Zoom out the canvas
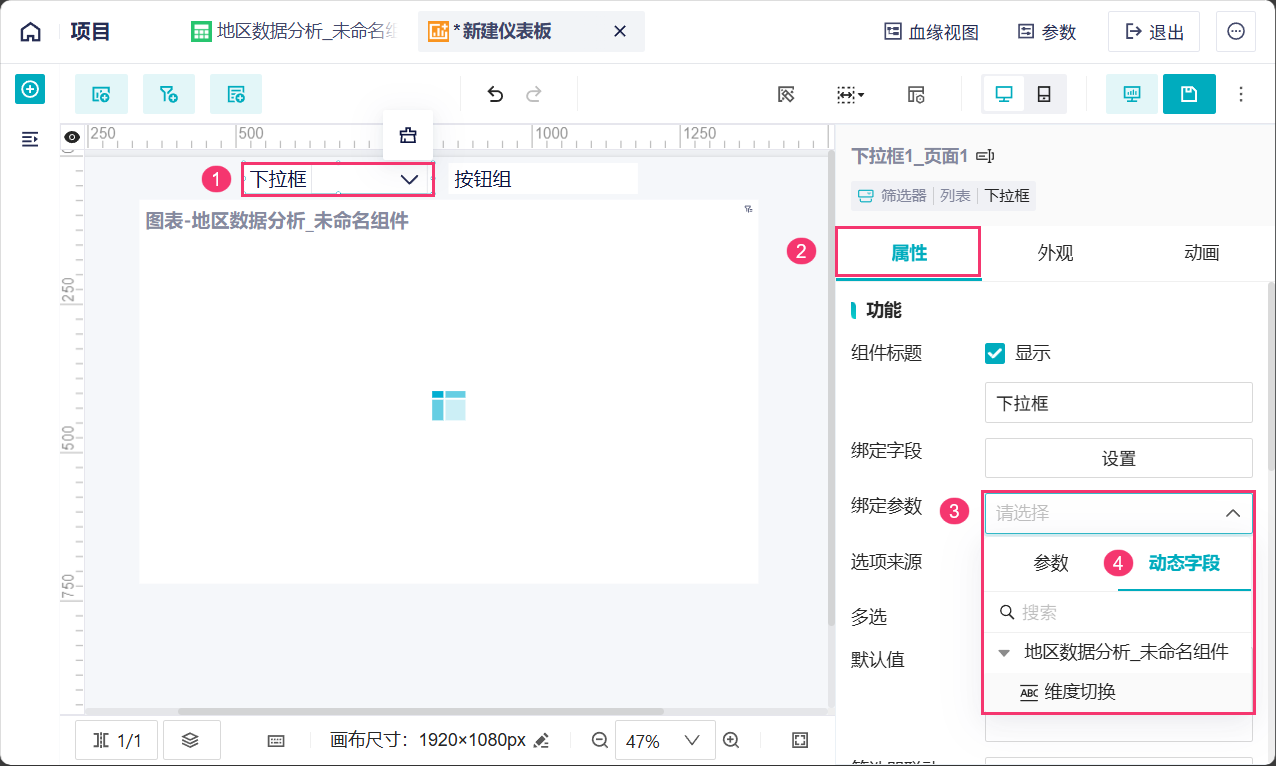Viewport: 1276px width, 766px height. point(600,740)
